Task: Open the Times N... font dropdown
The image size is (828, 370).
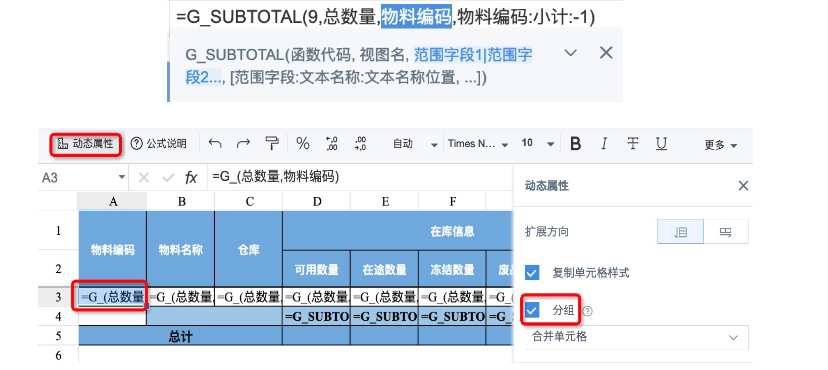Action: (478, 144)
